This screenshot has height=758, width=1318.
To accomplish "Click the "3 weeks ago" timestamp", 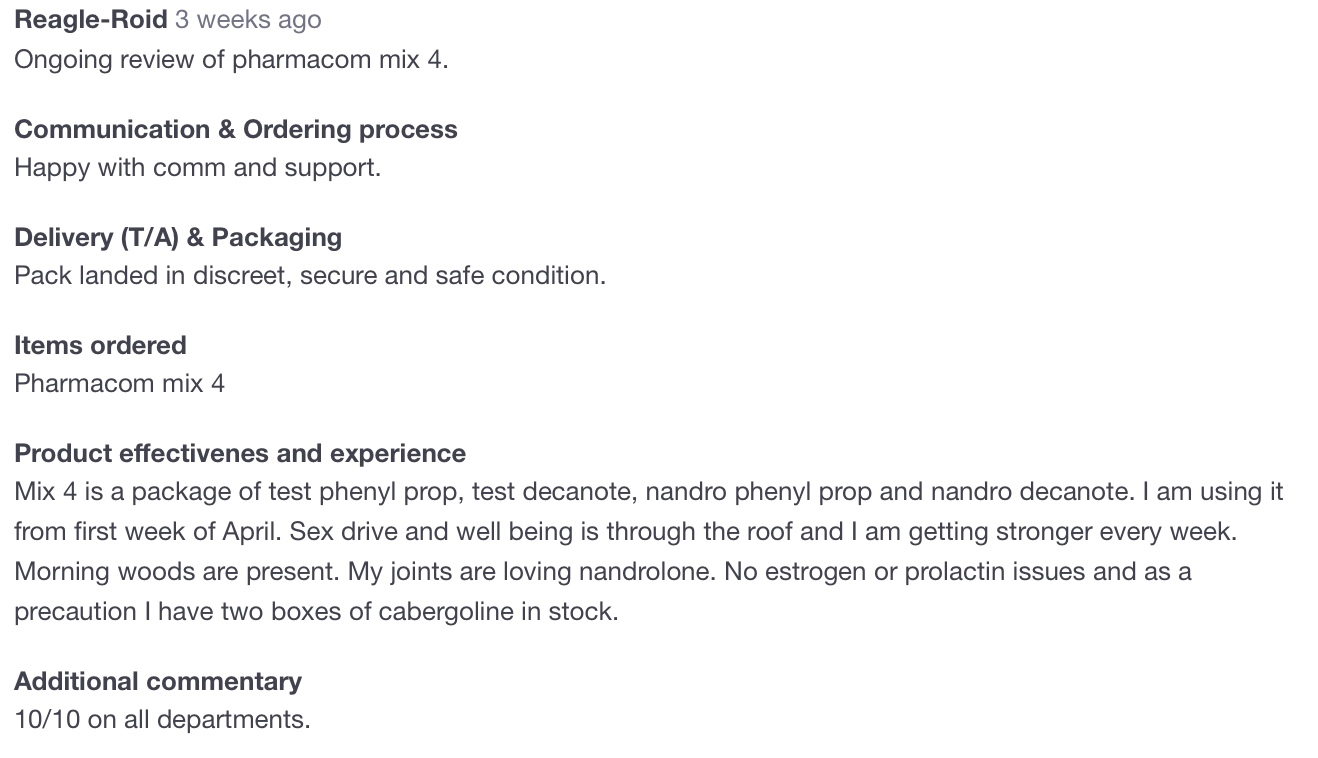I will [248, 20].
